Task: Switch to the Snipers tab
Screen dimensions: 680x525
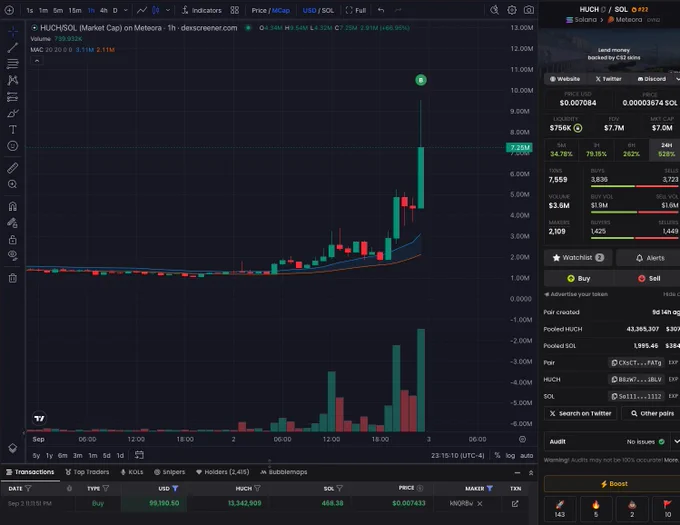Action: tap(170, 472)
